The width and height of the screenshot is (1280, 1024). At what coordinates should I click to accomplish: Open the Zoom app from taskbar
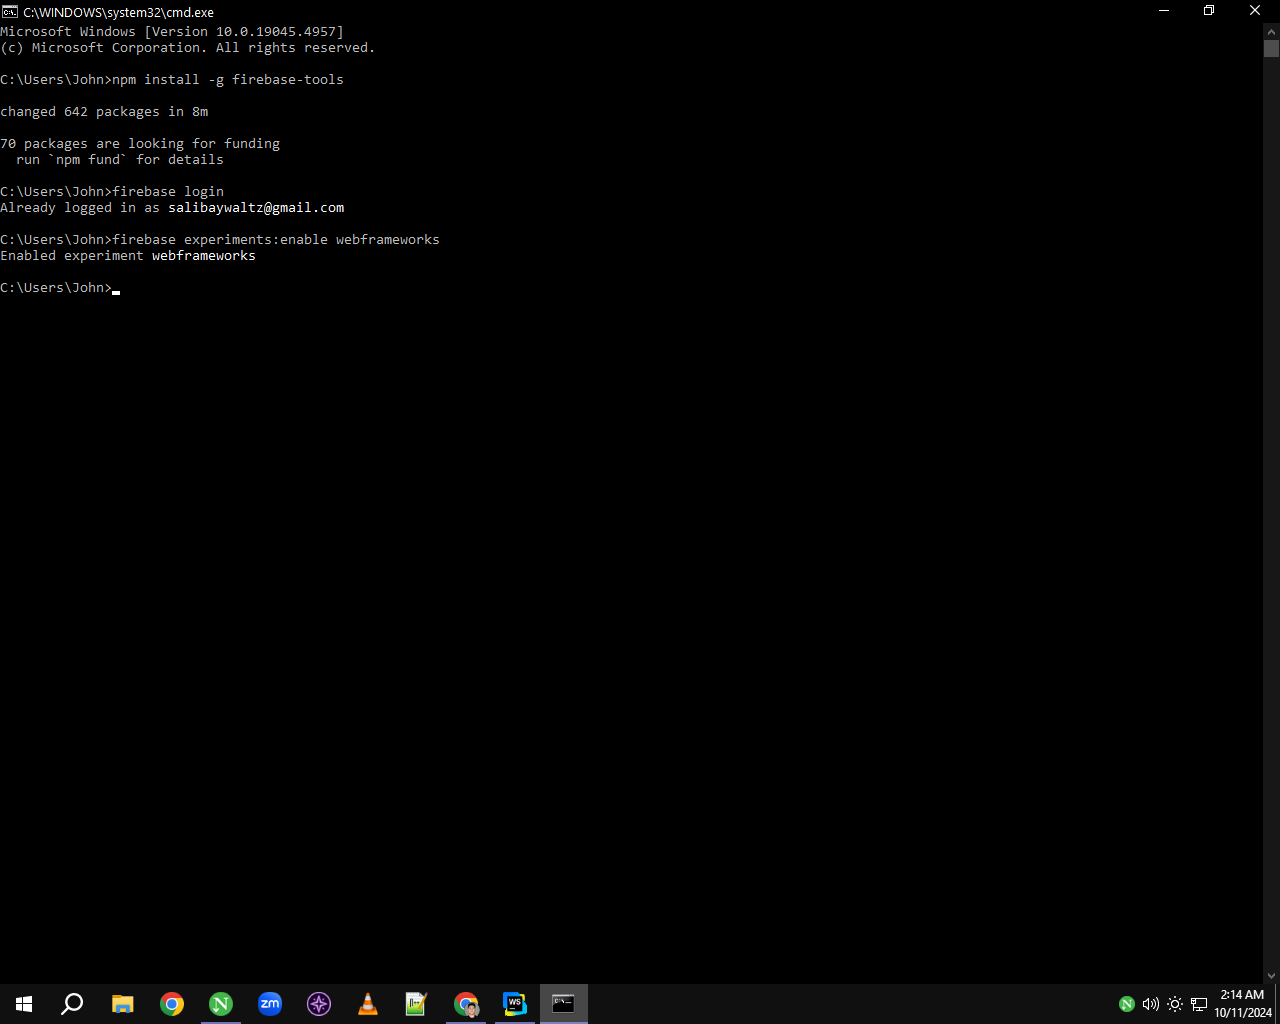[270, 1004]
